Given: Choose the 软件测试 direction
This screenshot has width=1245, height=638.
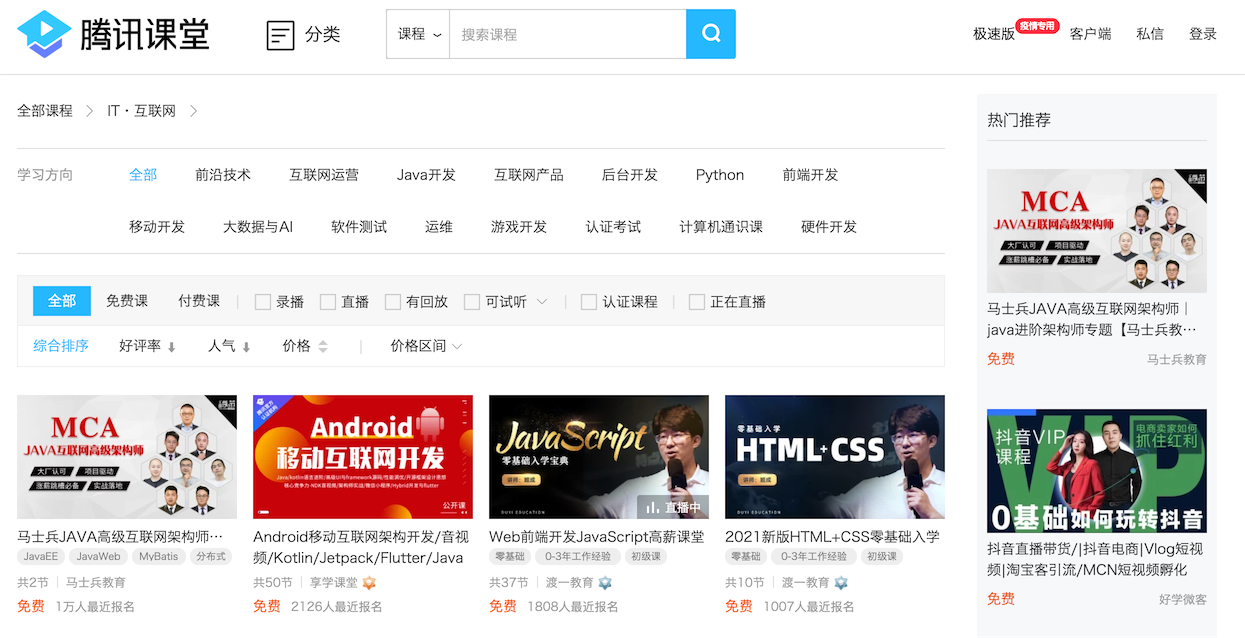Looking at the screenshot, I should click(x=359, y=227).
